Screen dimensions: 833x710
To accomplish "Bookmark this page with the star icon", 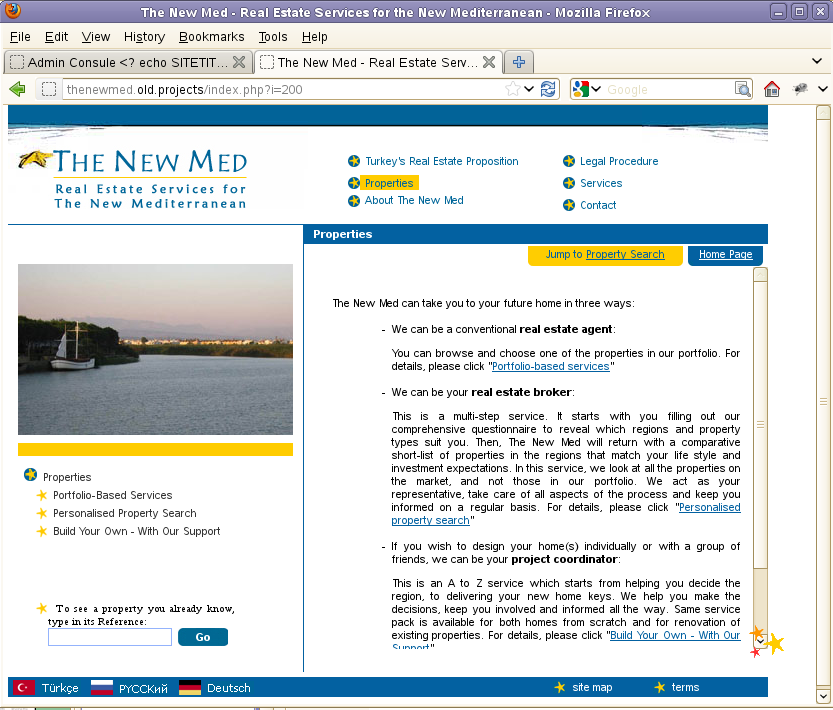I will (513, 89).
